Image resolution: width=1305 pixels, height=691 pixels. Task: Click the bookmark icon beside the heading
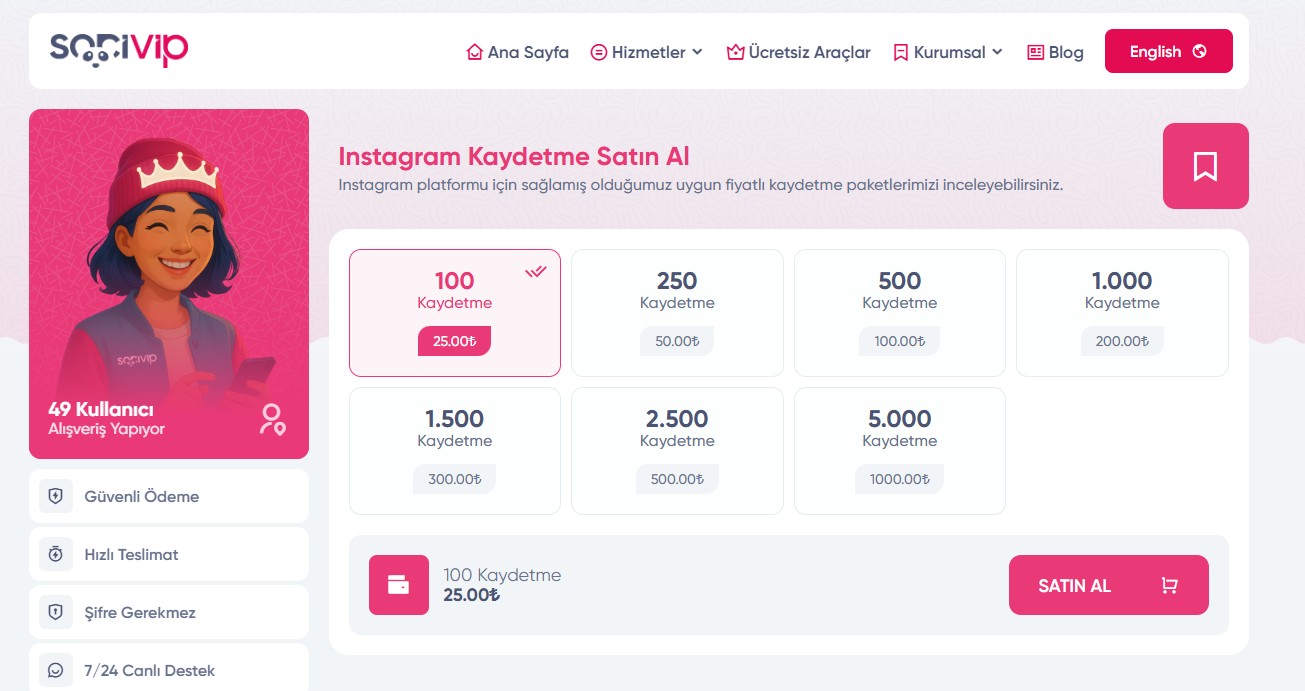coord(1205,166)
